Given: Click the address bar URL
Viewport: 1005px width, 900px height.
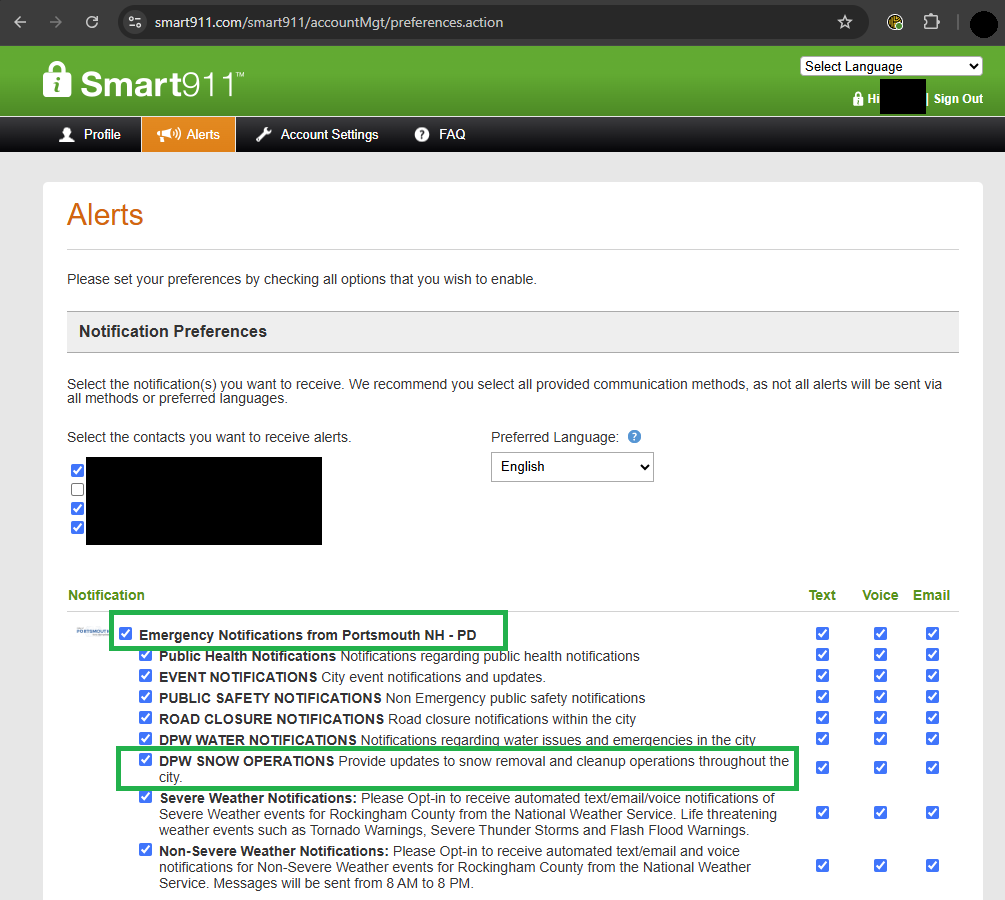Looking at the screenshot, I should point(329,22).
